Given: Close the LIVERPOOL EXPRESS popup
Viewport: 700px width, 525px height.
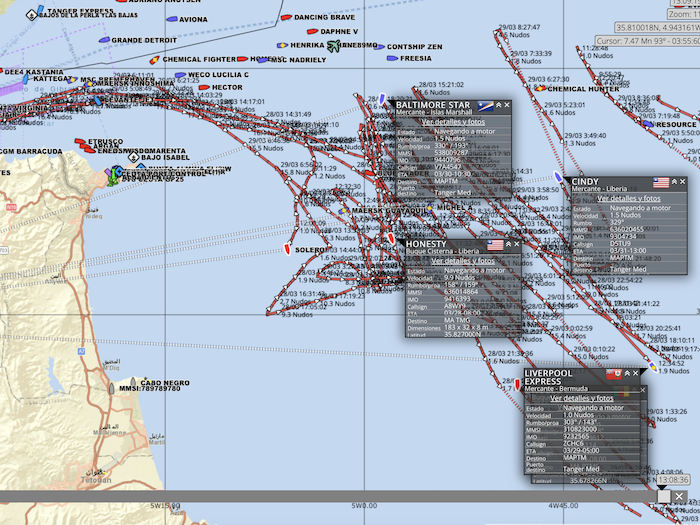Looking at the screenshot, I should (x=635, y=373).
